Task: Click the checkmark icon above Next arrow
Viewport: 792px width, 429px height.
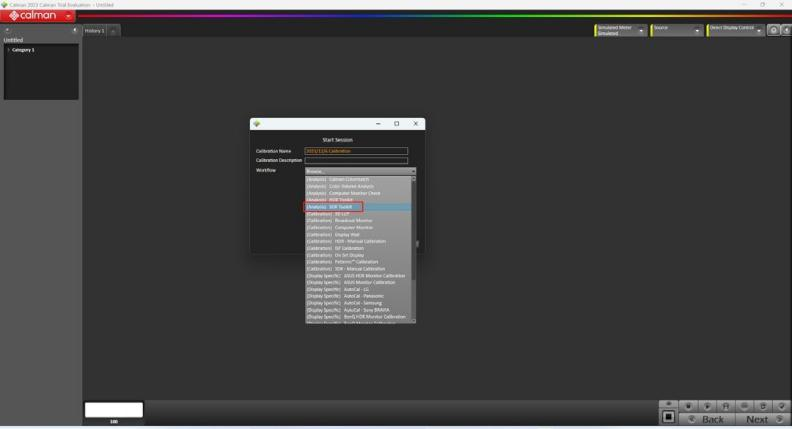Action: pyautogui.click(x=781, y=406)
